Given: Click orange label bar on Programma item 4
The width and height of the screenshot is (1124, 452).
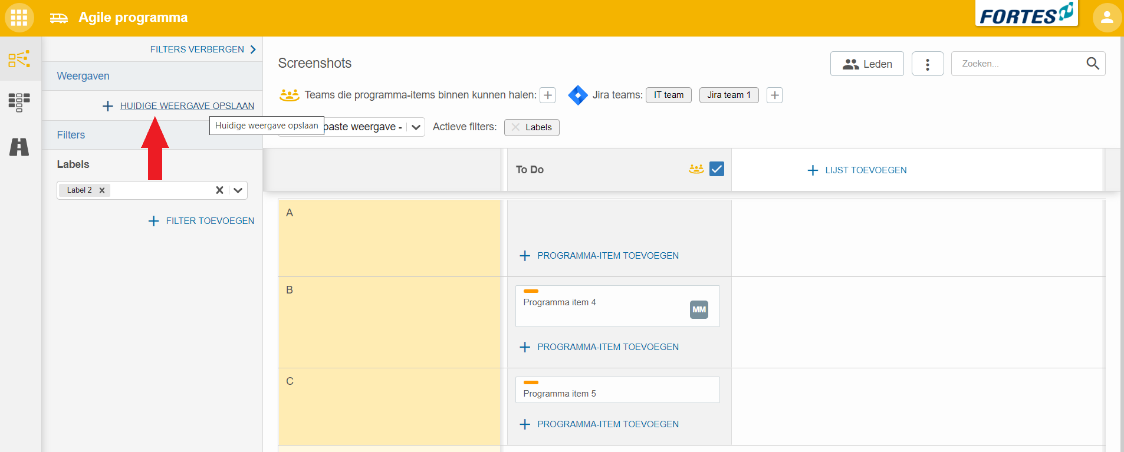Looking at the screenshot, I should [531, 292].
